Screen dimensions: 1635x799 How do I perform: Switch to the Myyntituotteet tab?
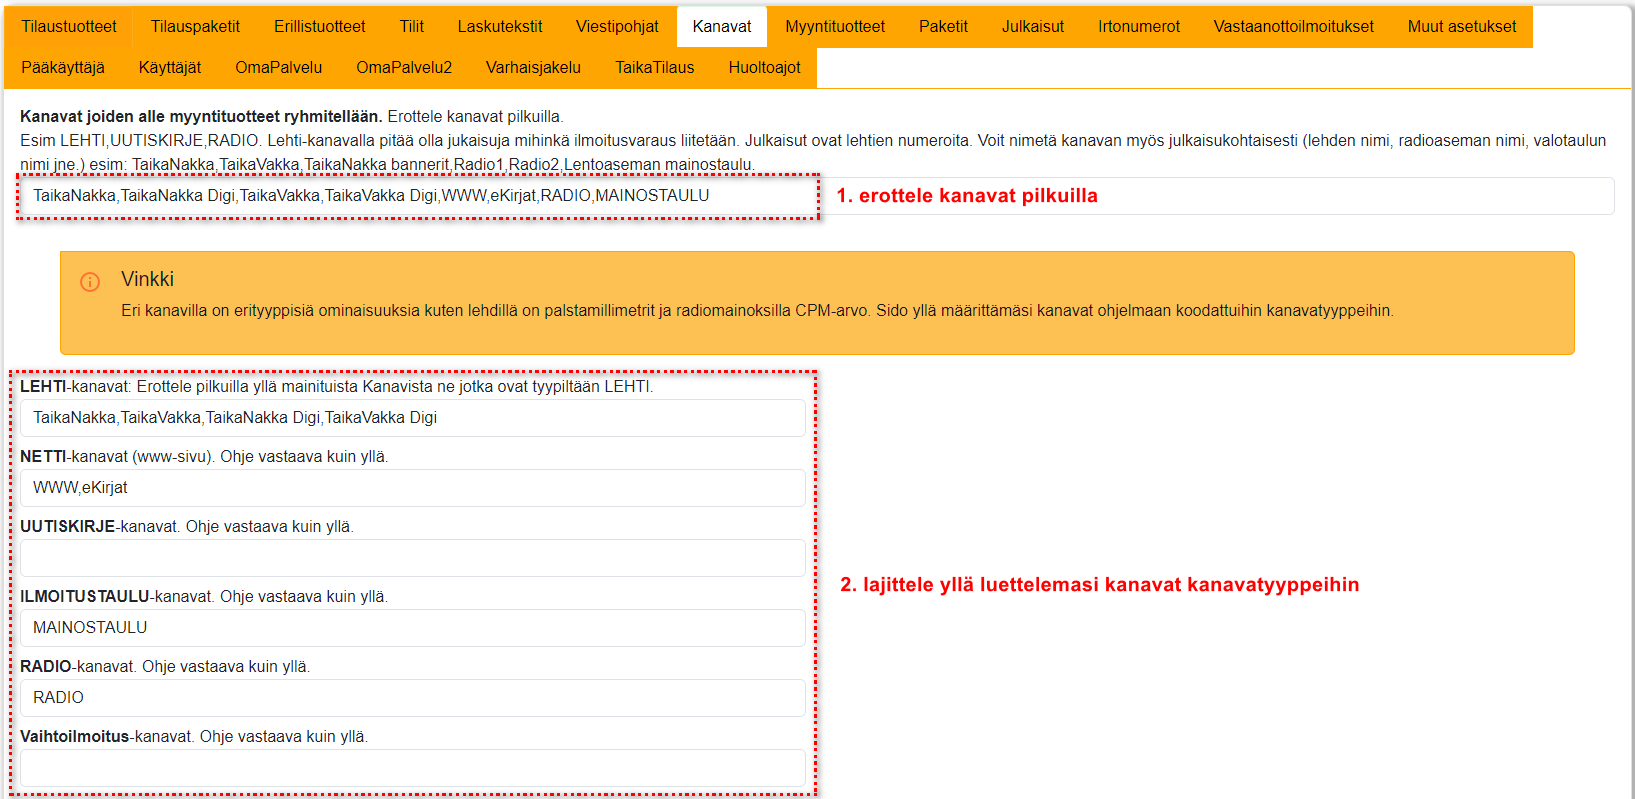pyautogui.click(x=835, y=27)
